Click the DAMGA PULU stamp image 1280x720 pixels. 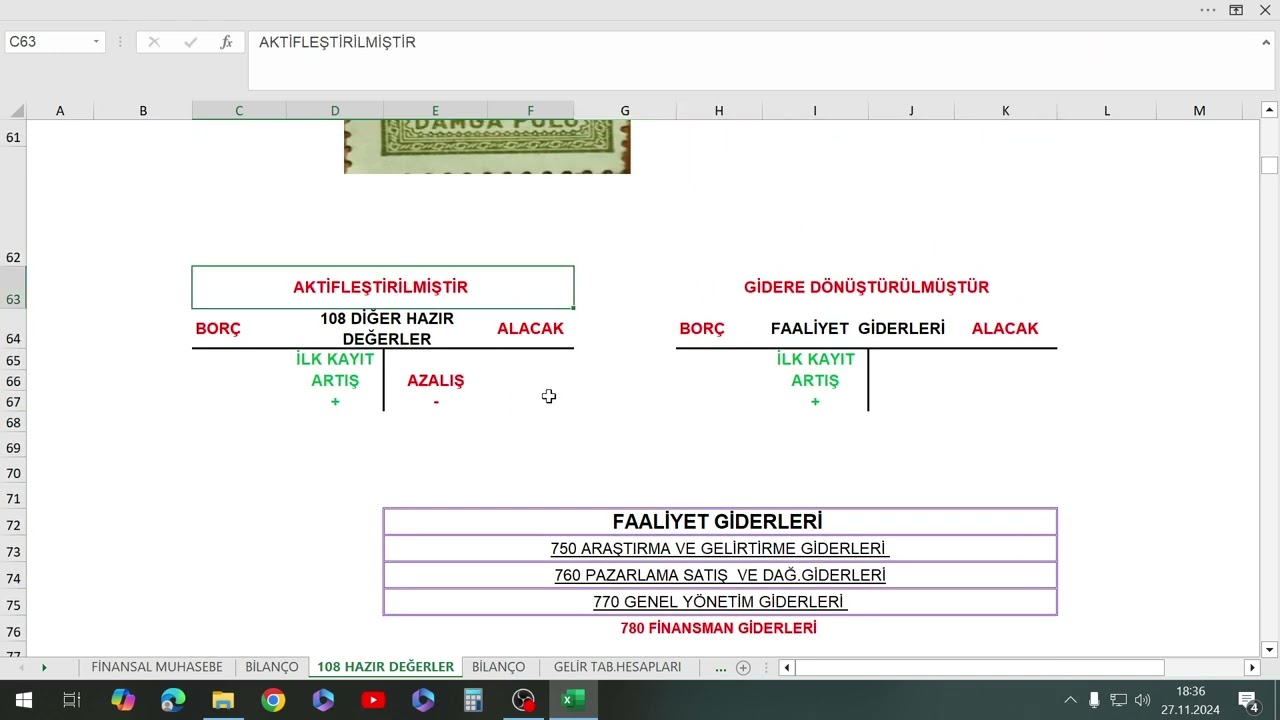(487, 146)
